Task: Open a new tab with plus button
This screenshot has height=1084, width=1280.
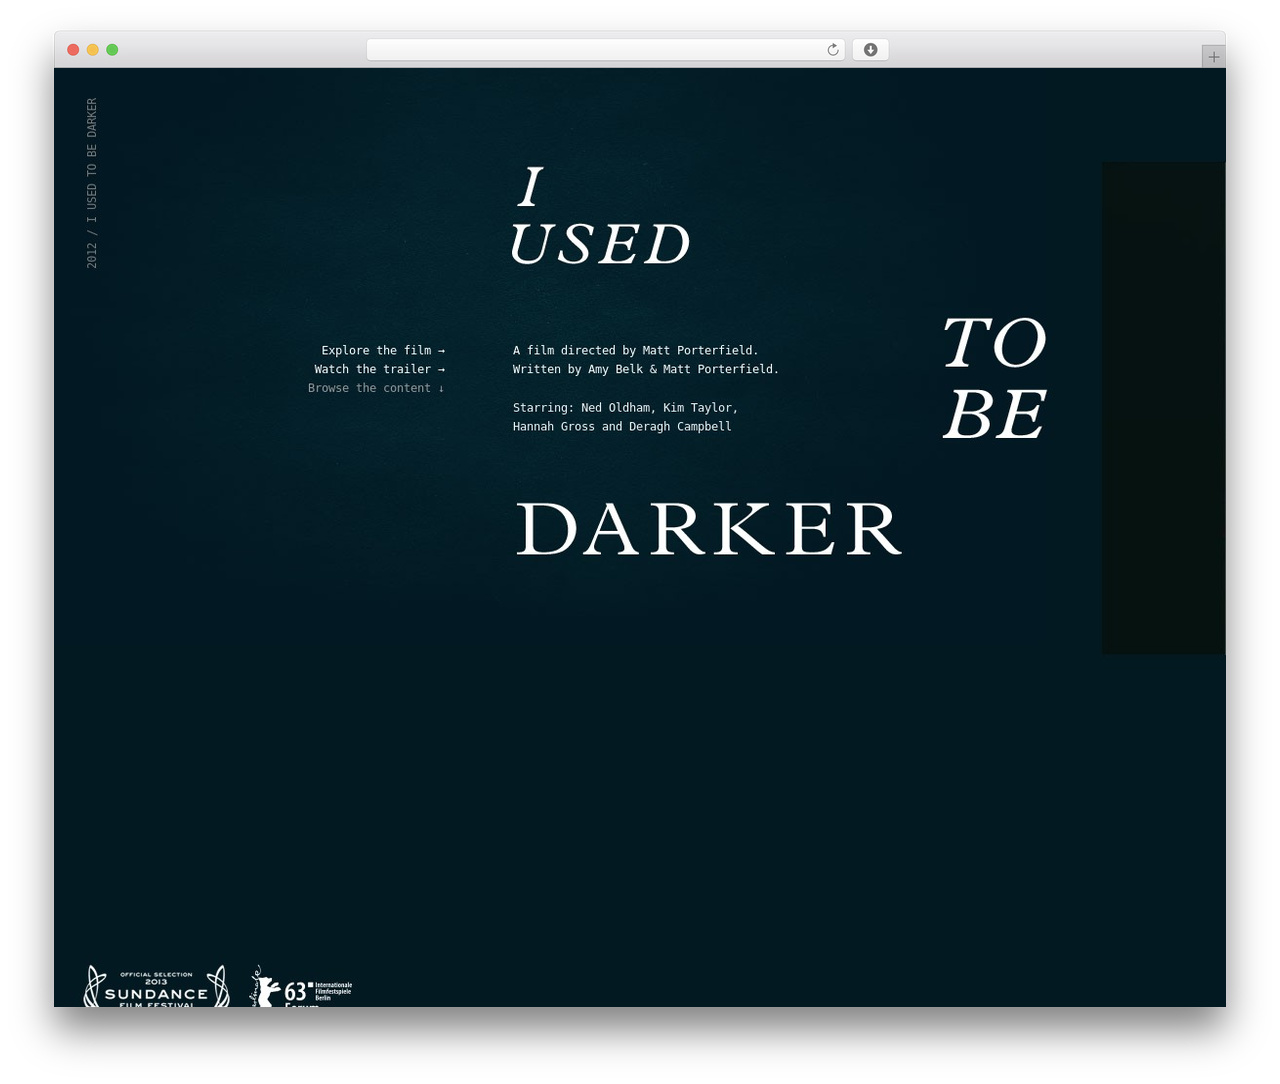Action: click(1213, 57)
